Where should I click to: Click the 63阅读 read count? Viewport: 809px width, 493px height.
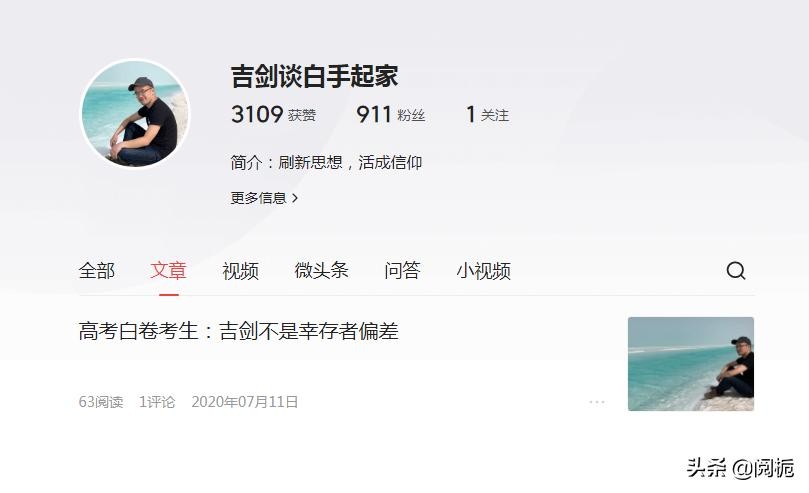[101, 402]
